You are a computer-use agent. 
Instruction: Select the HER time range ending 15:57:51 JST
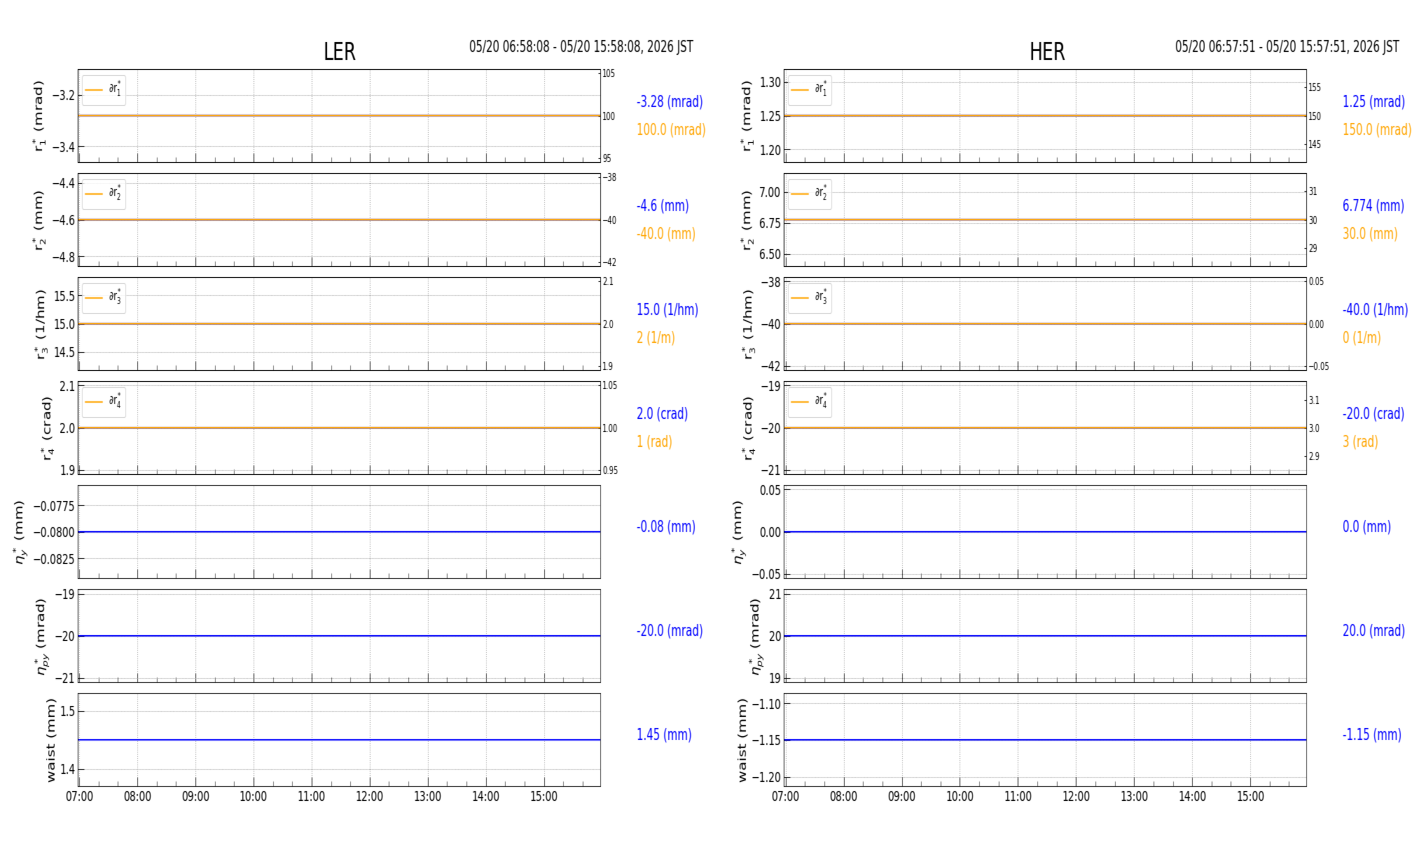[1287, 47]
